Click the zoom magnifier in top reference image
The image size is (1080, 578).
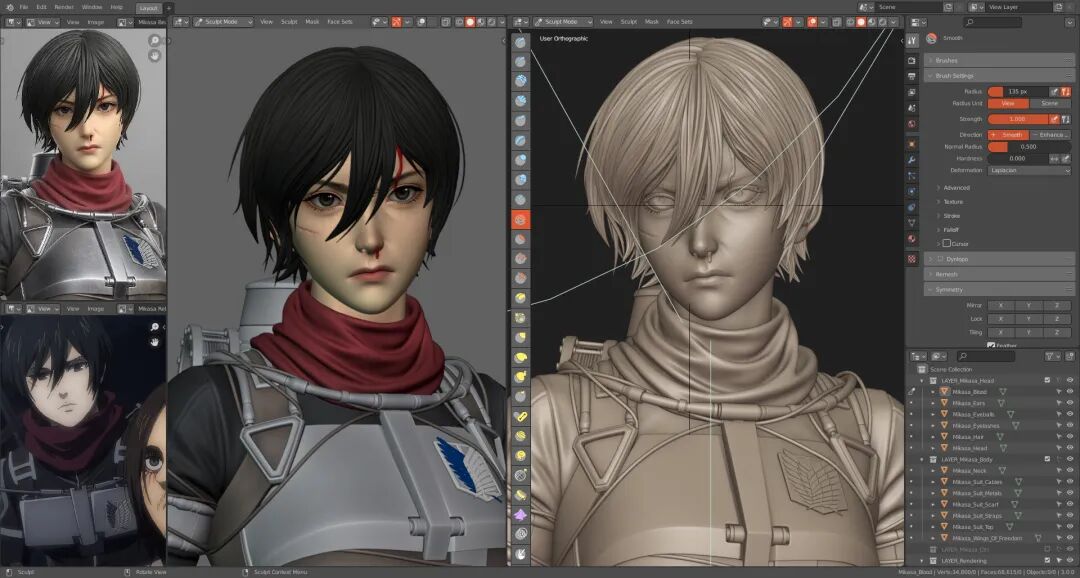[x=154, y=41]
